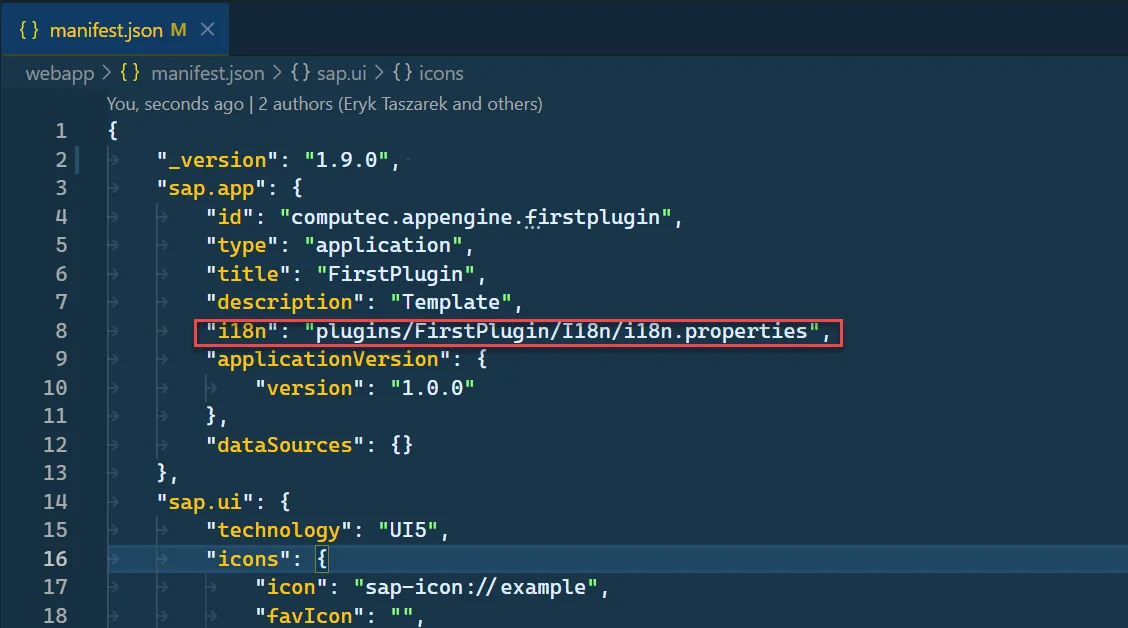Click line number 8 in the gutter

pos(61,330)
